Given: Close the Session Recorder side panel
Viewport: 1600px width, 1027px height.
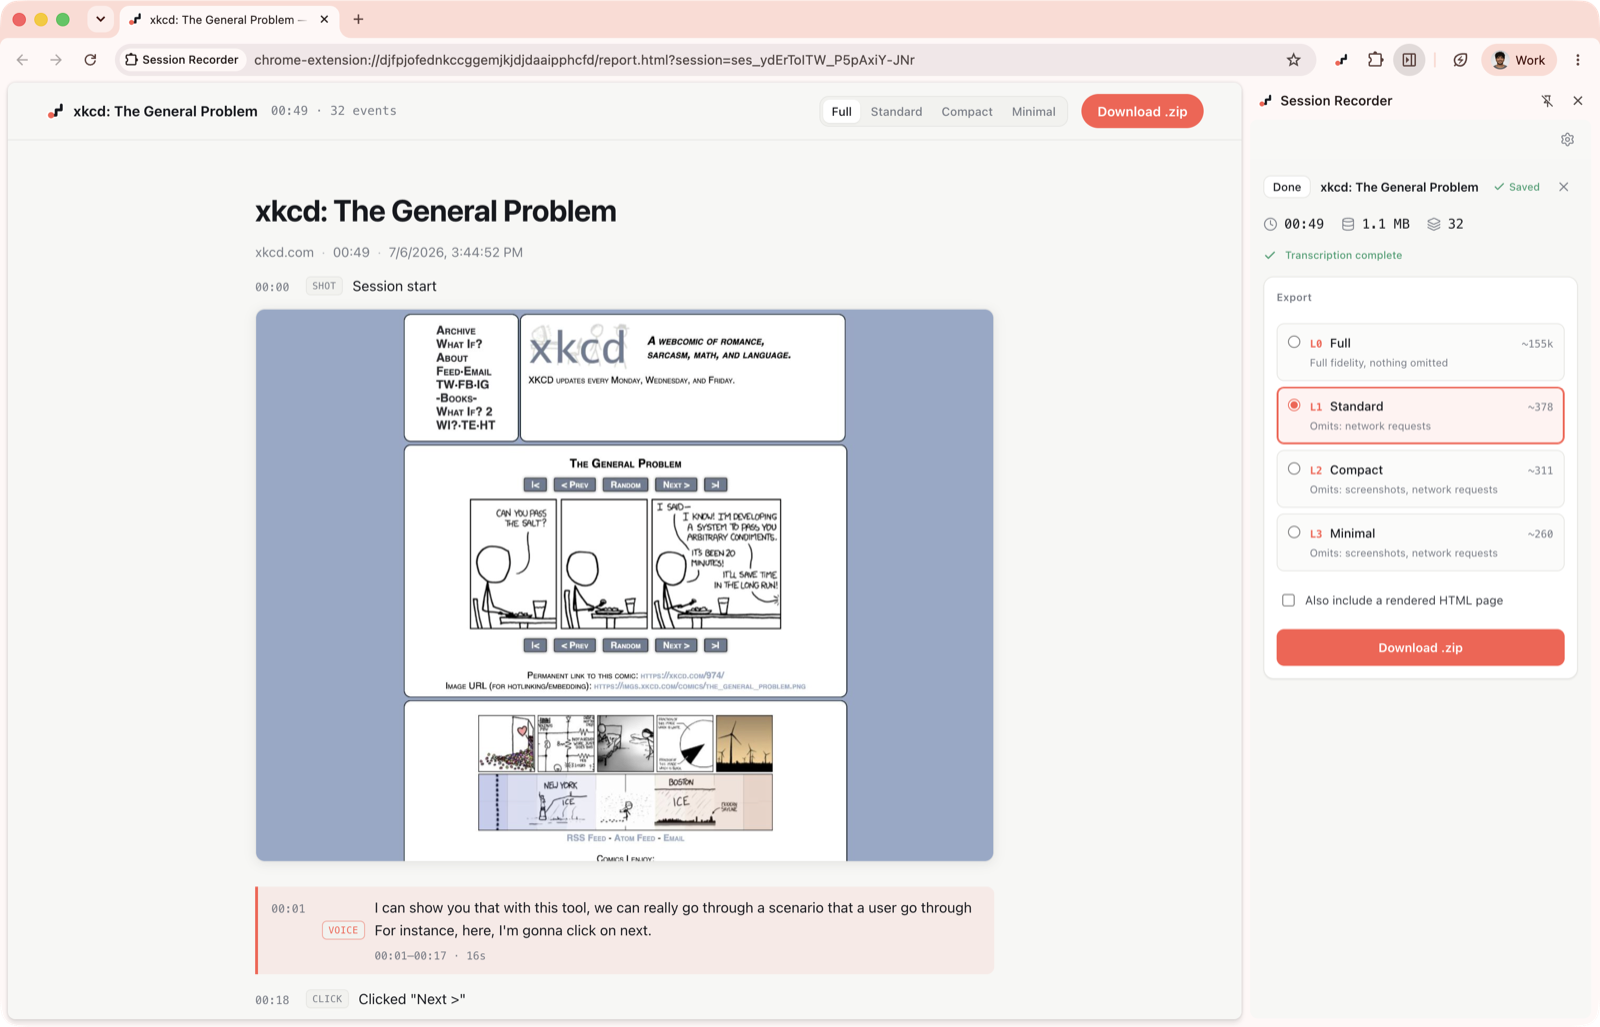Looking at the screenshot, I should pyautogui.click(x=1578, y=101).
